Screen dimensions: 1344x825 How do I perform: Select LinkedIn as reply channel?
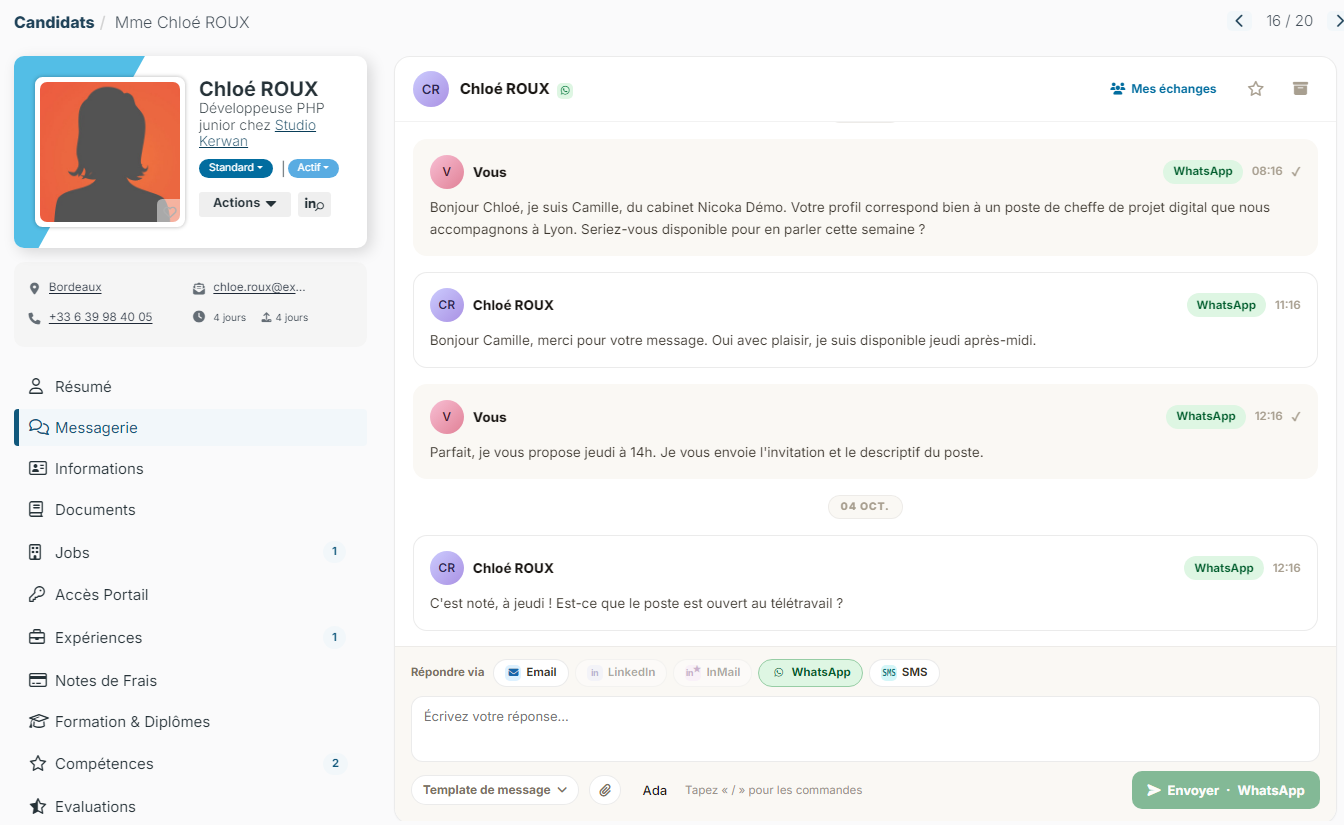[x=621, y=673]
